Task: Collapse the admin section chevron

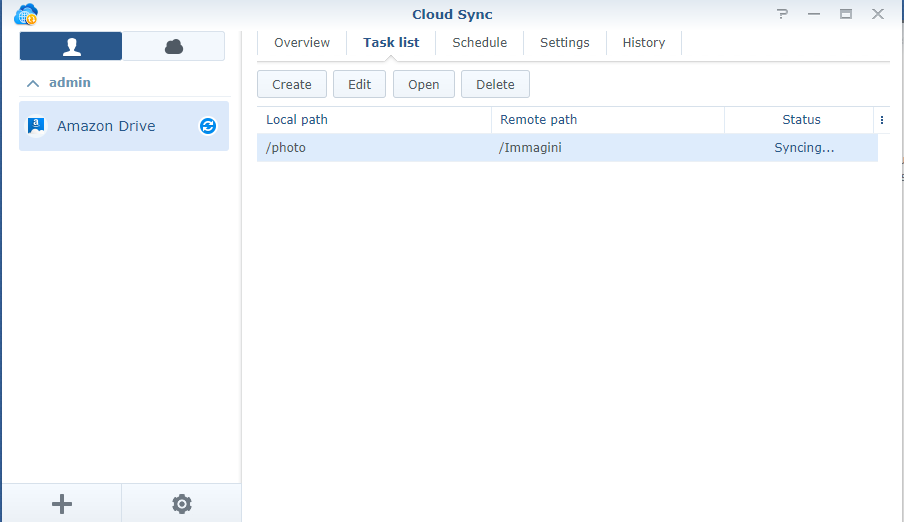Action: 33,83
